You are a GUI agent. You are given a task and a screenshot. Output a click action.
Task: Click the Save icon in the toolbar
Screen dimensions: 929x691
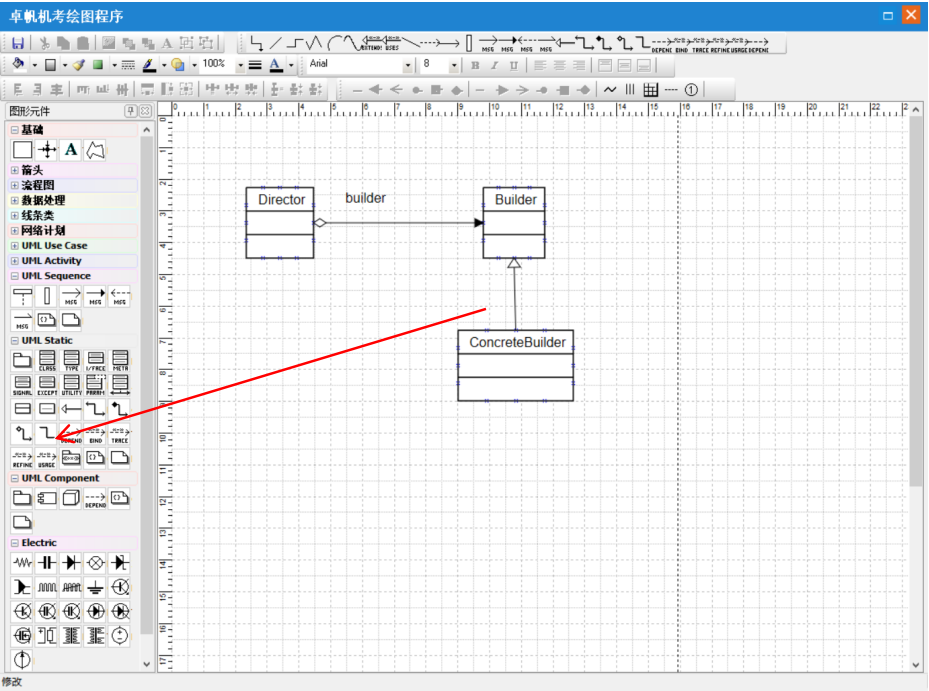tap(18, 43)
